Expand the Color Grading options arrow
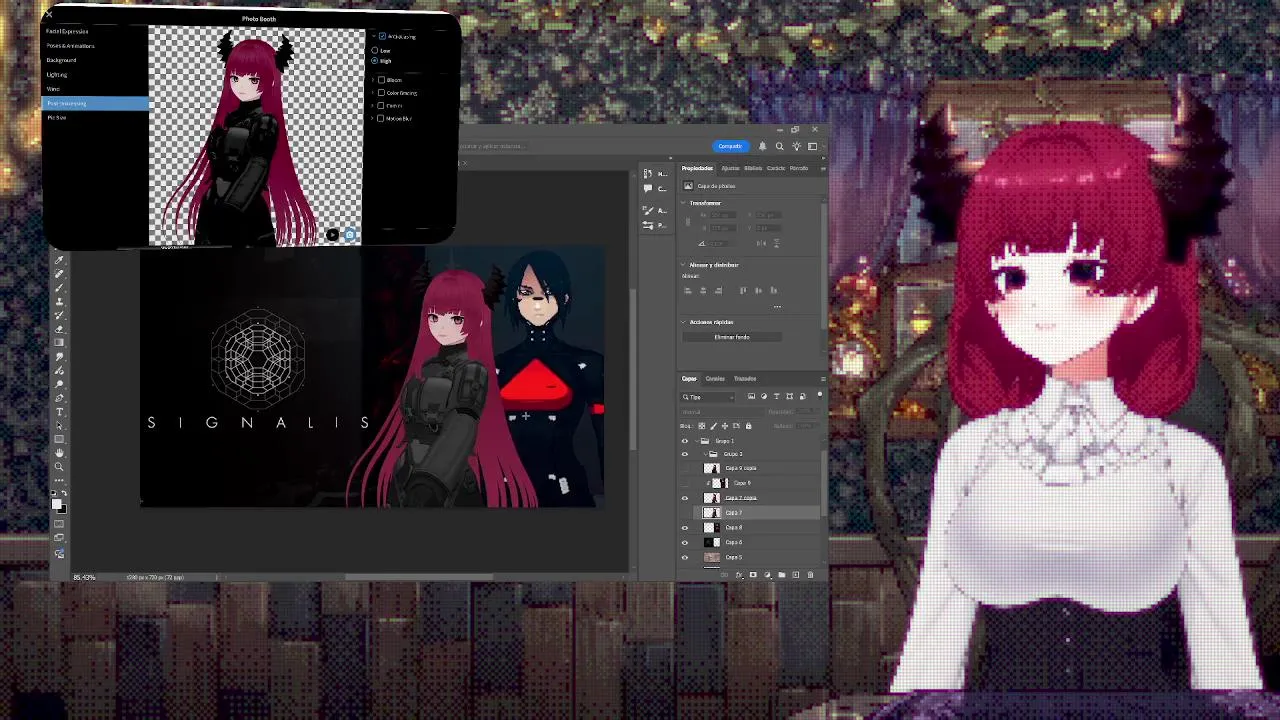The width and height of the screenshot is (1280, 720). [373, 93]
